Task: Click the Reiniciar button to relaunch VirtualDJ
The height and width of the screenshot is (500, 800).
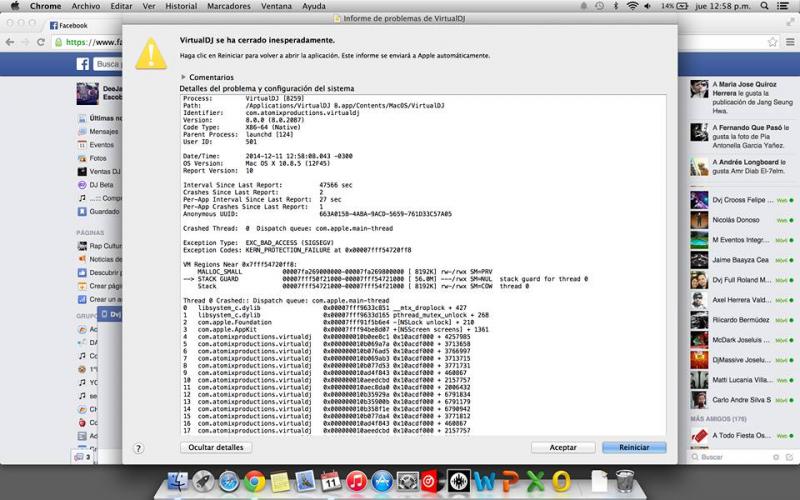Action: tap(634, 447)
